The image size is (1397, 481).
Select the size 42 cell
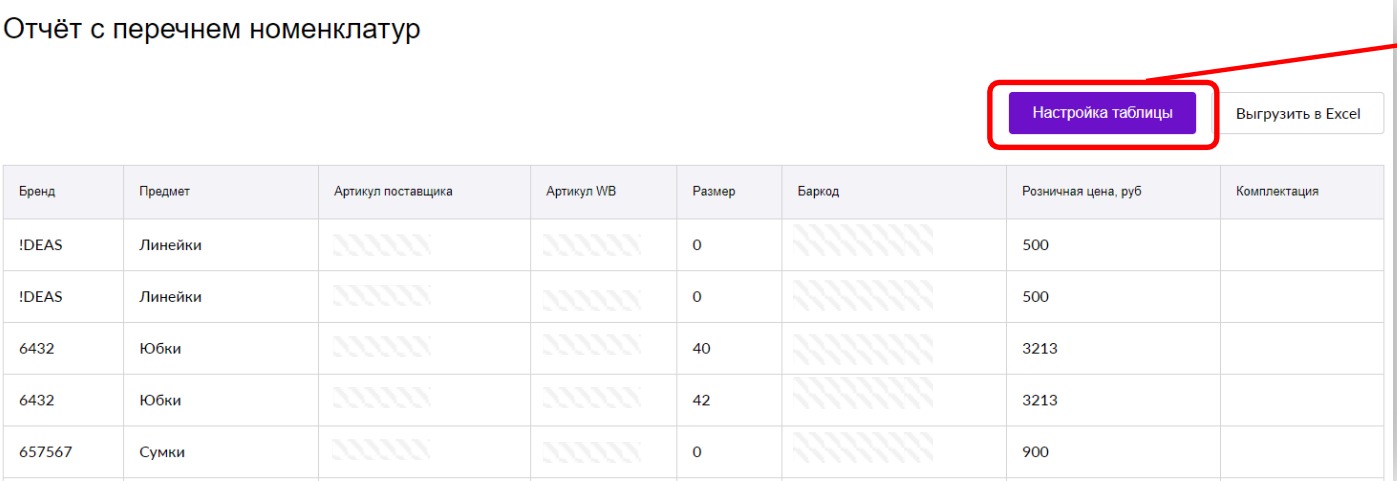(x=729, y=400)
